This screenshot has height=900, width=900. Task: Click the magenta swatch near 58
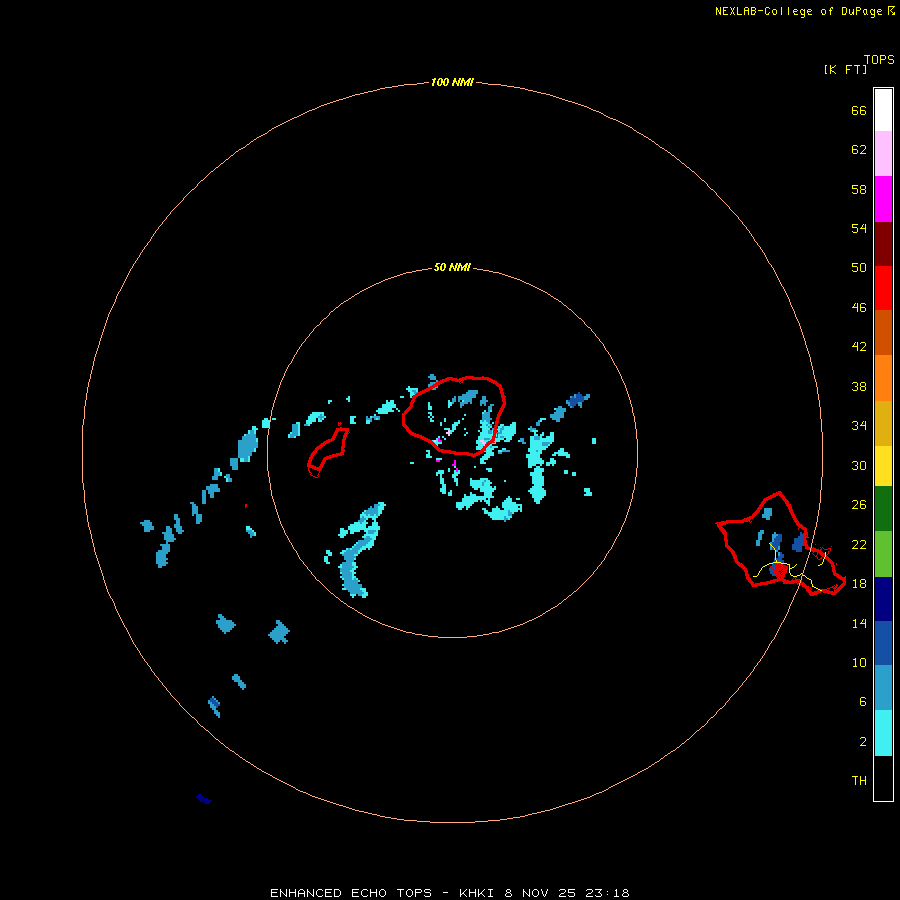pos(883,199)
